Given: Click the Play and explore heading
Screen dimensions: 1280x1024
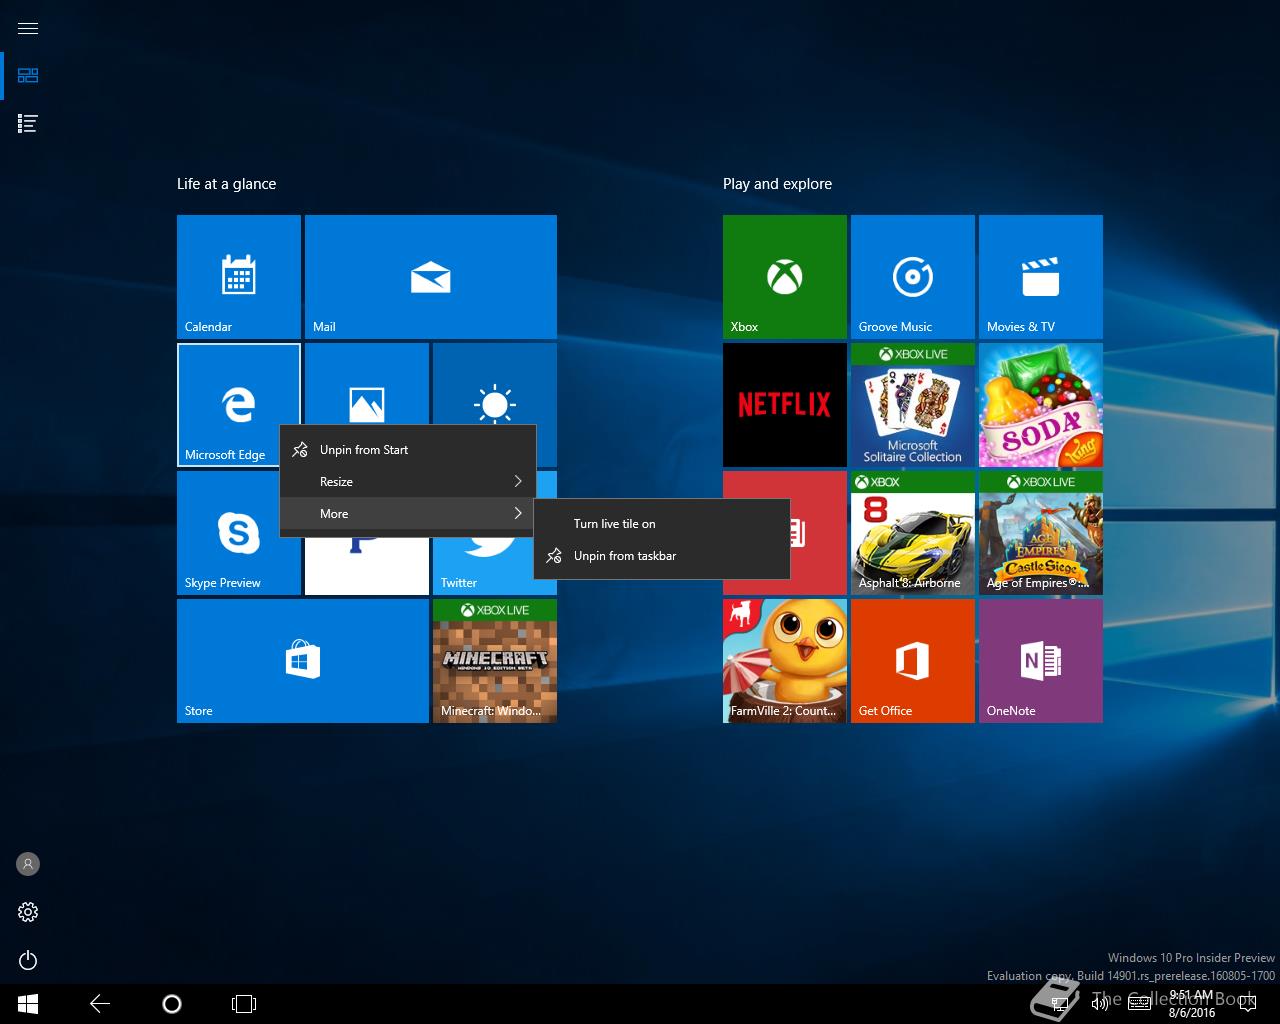Looking at the screenshot, I should coord(778,184).
